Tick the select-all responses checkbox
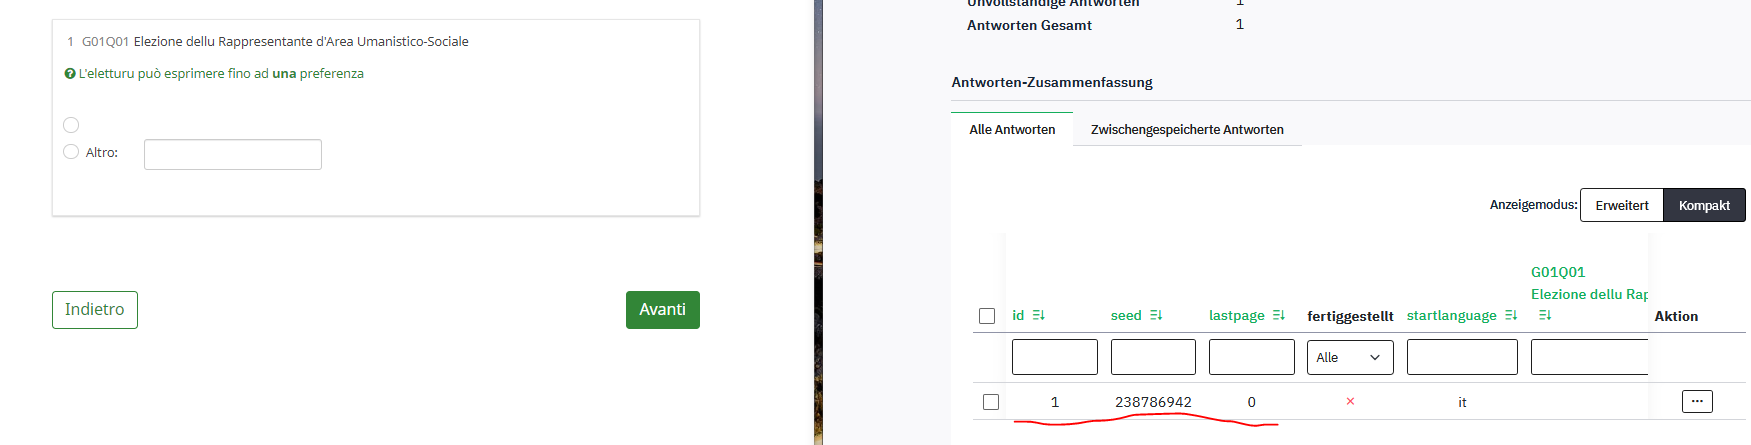The image size is (1751, 445). [987, 316]
